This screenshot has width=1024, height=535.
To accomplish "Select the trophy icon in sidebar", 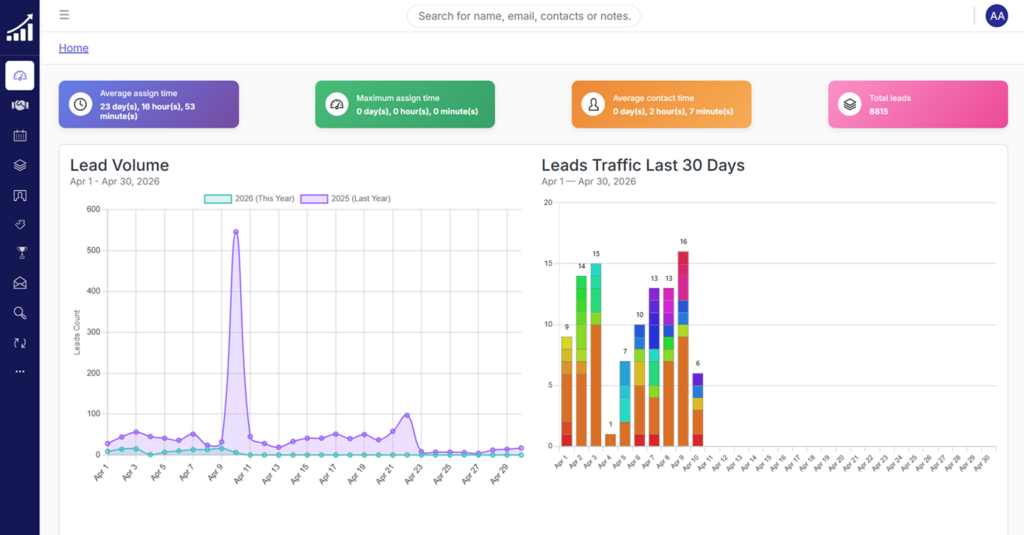I will pyautogui.click(x=20, y=253).
